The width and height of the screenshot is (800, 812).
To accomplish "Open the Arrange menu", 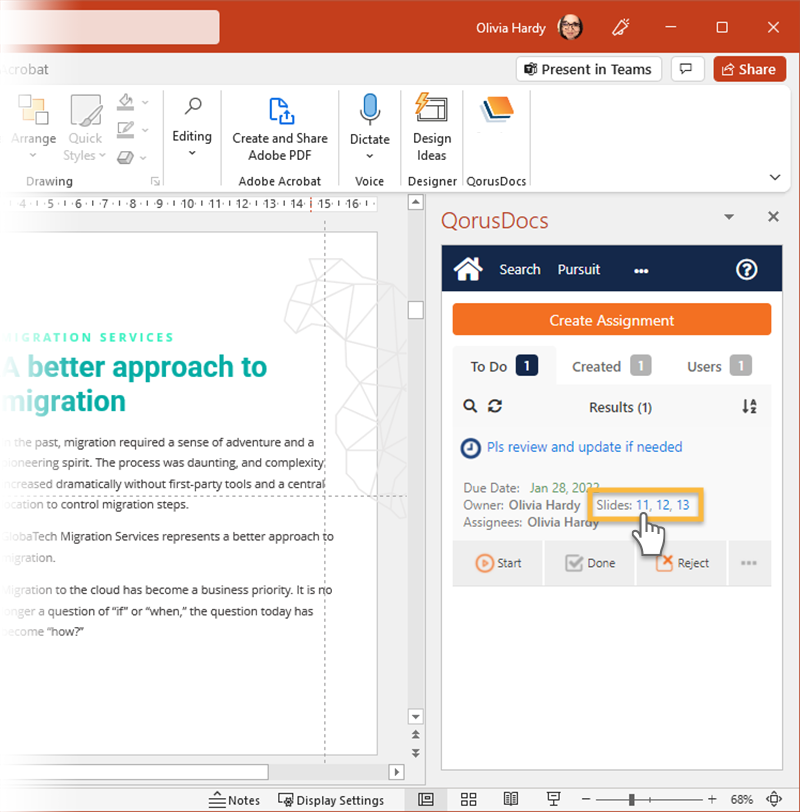I will coord(34,127).
